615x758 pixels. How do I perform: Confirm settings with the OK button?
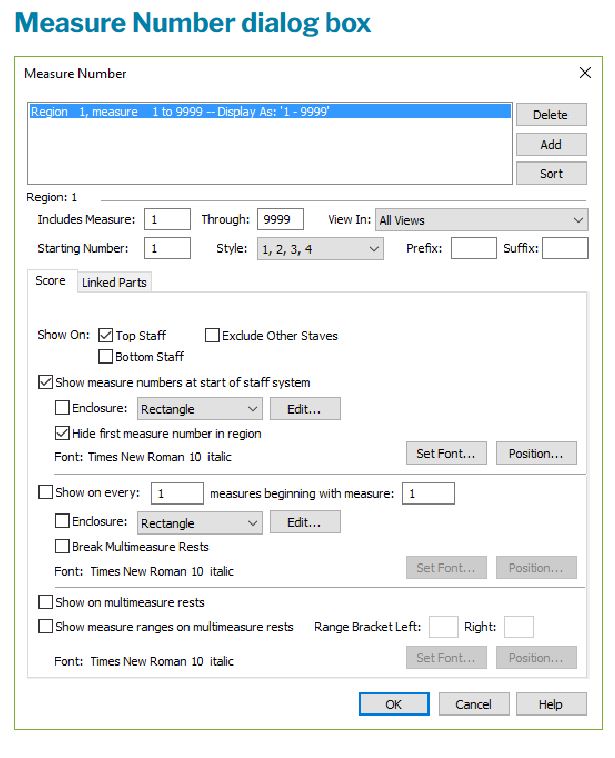pos(393,704)
